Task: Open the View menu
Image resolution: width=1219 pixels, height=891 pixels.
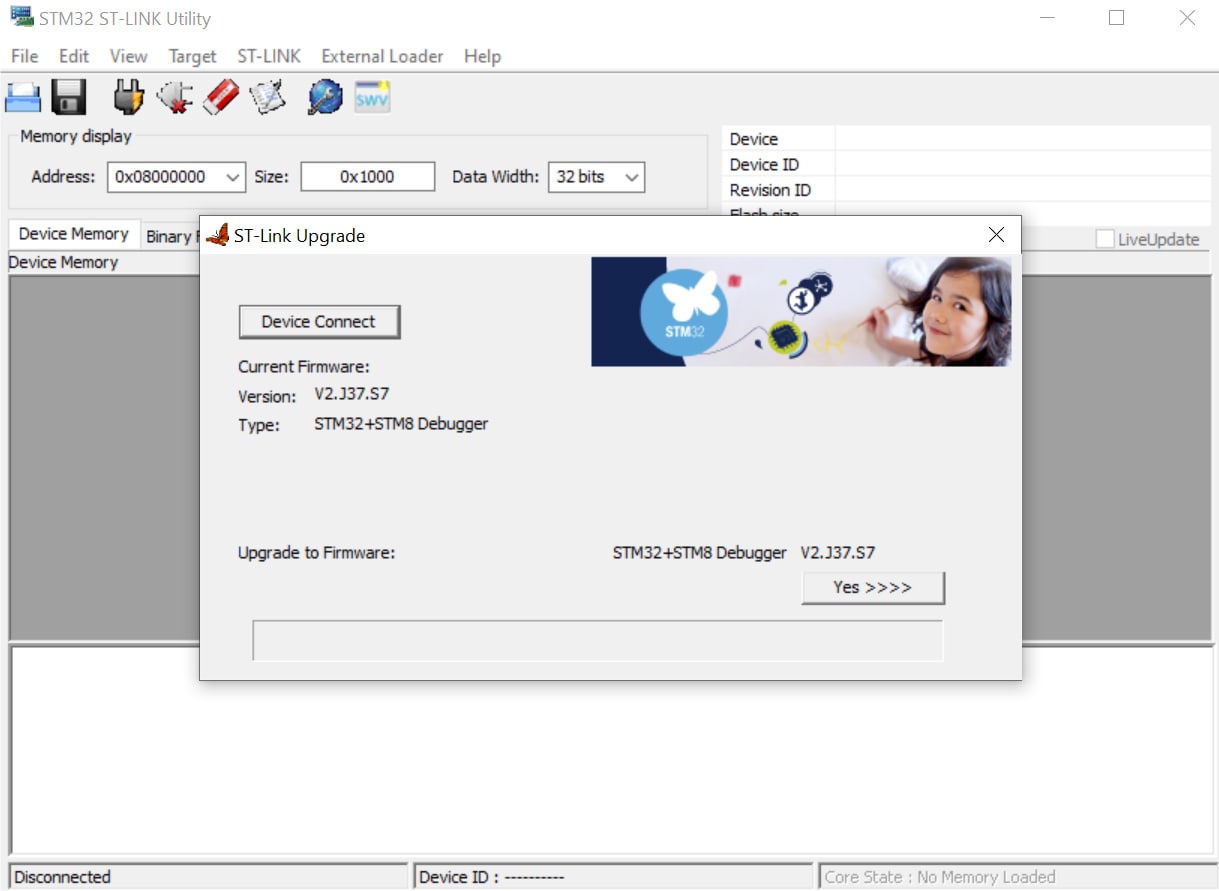Action: tap(128, 56)
